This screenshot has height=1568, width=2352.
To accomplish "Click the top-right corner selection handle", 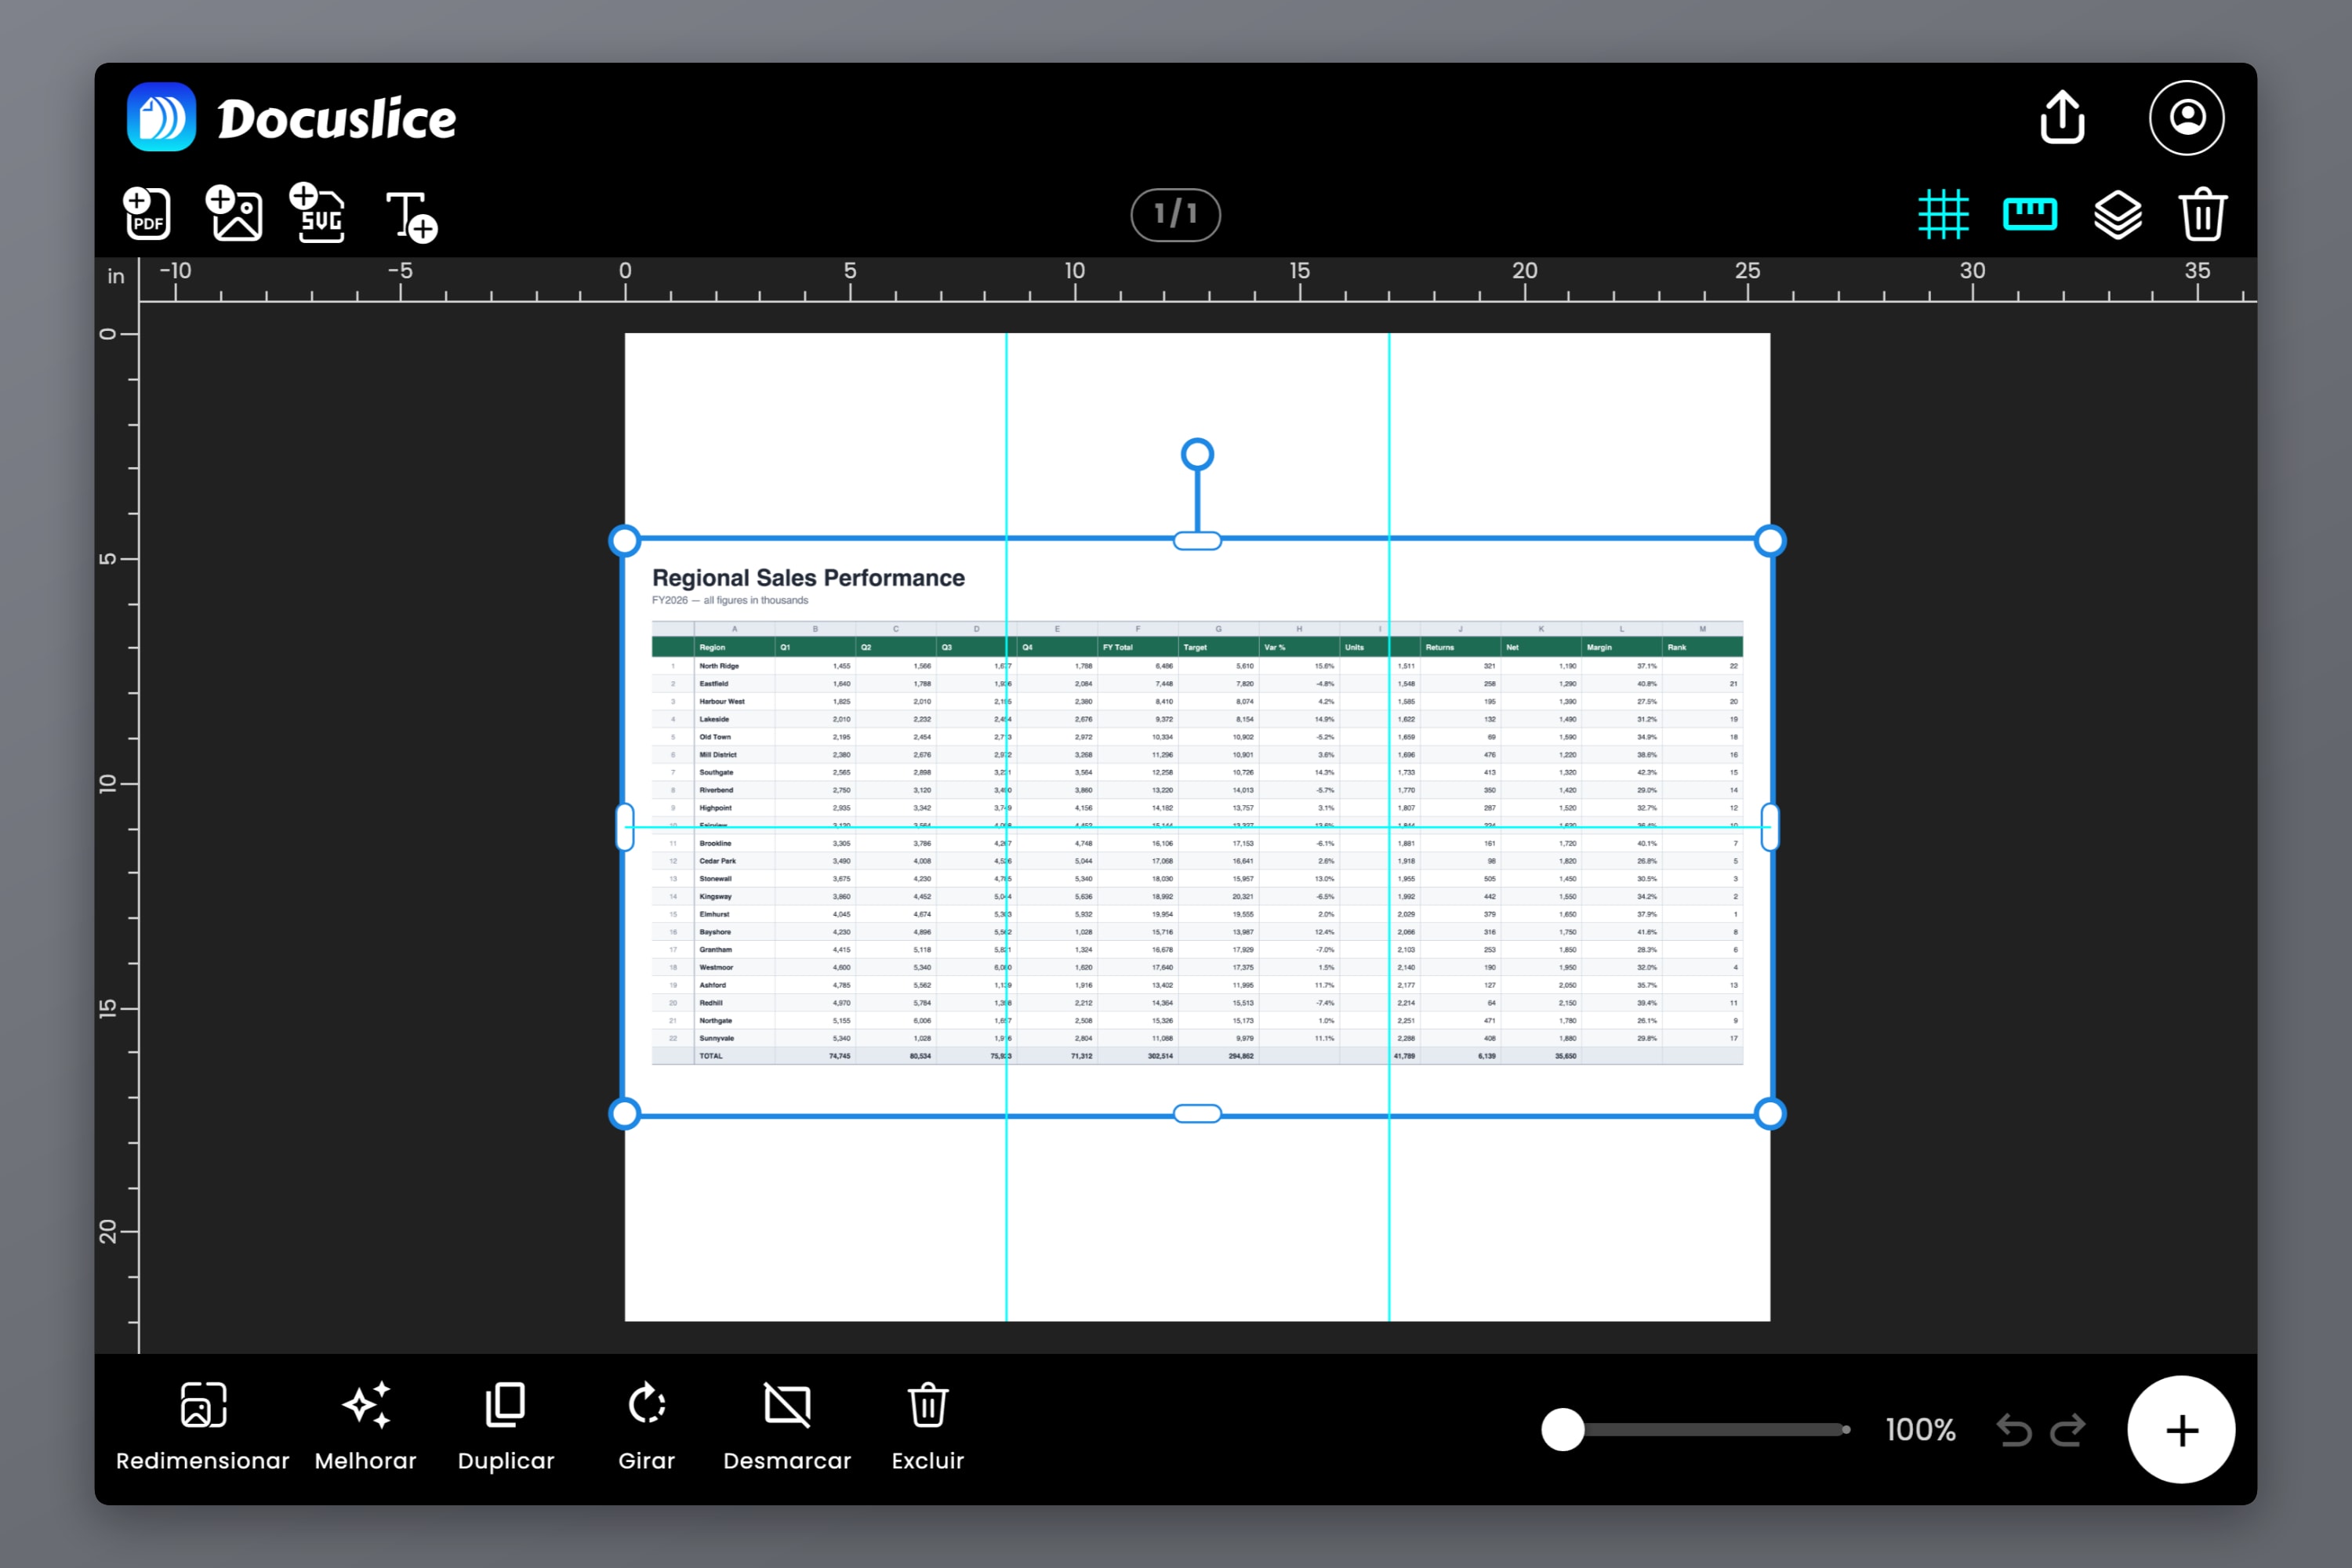I will pos(1770,541).
